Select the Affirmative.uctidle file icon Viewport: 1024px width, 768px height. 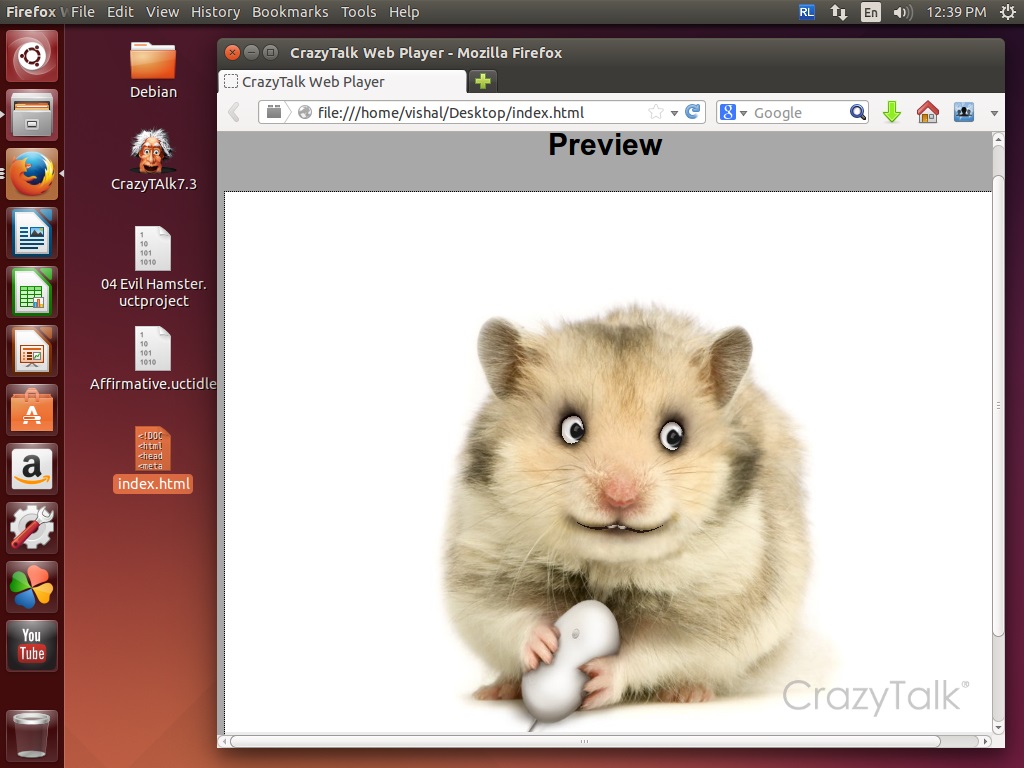click(153, 359)
